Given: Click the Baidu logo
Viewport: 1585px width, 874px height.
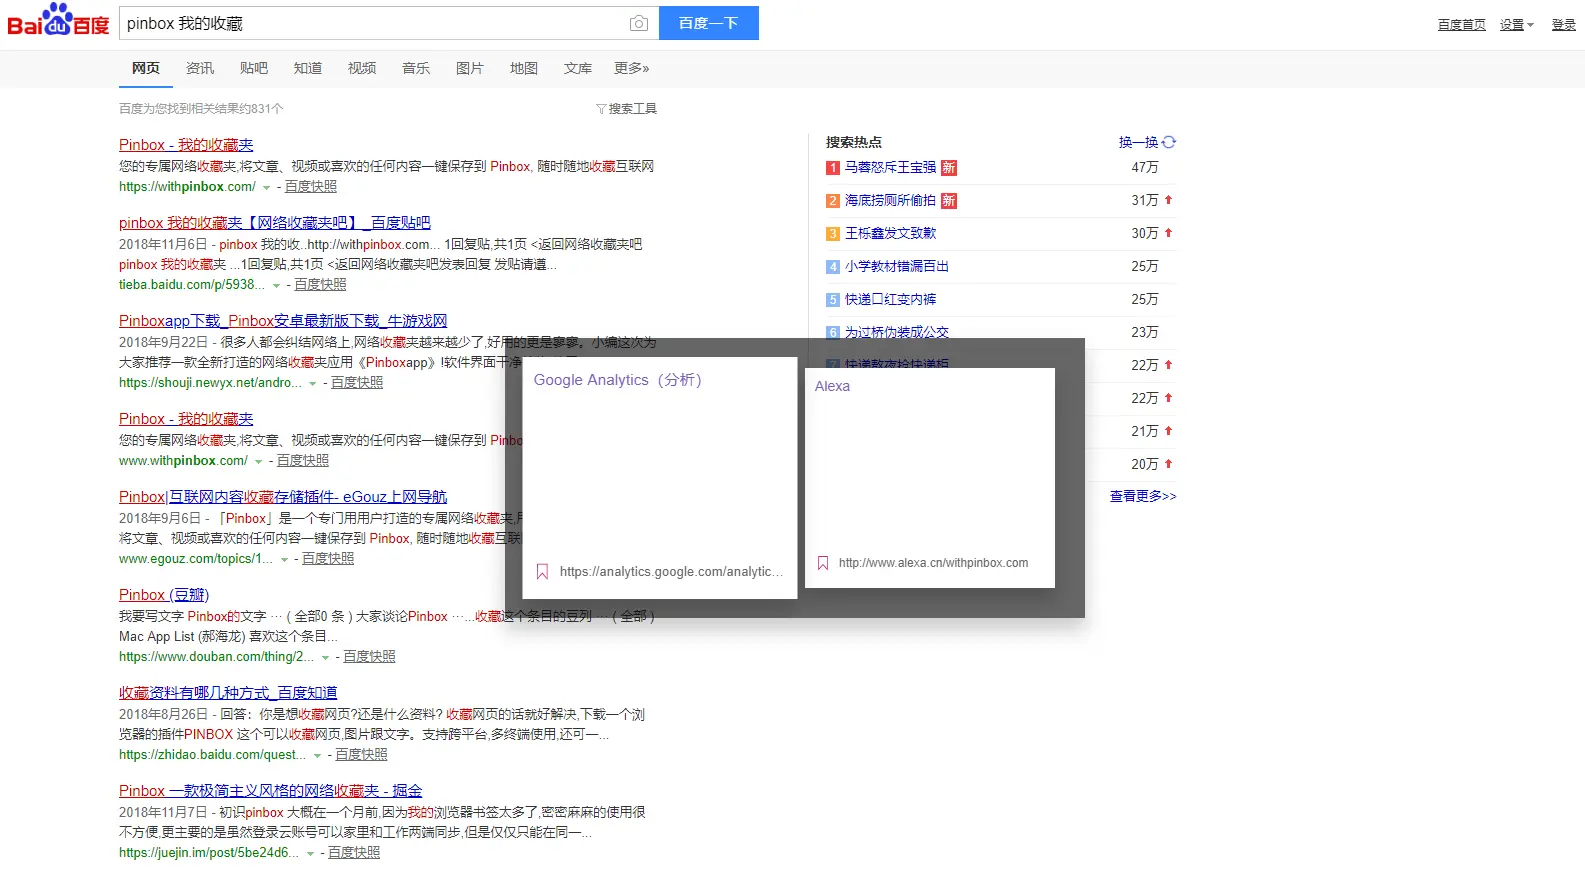Looking at the screenshot, I should coord(58,21).
